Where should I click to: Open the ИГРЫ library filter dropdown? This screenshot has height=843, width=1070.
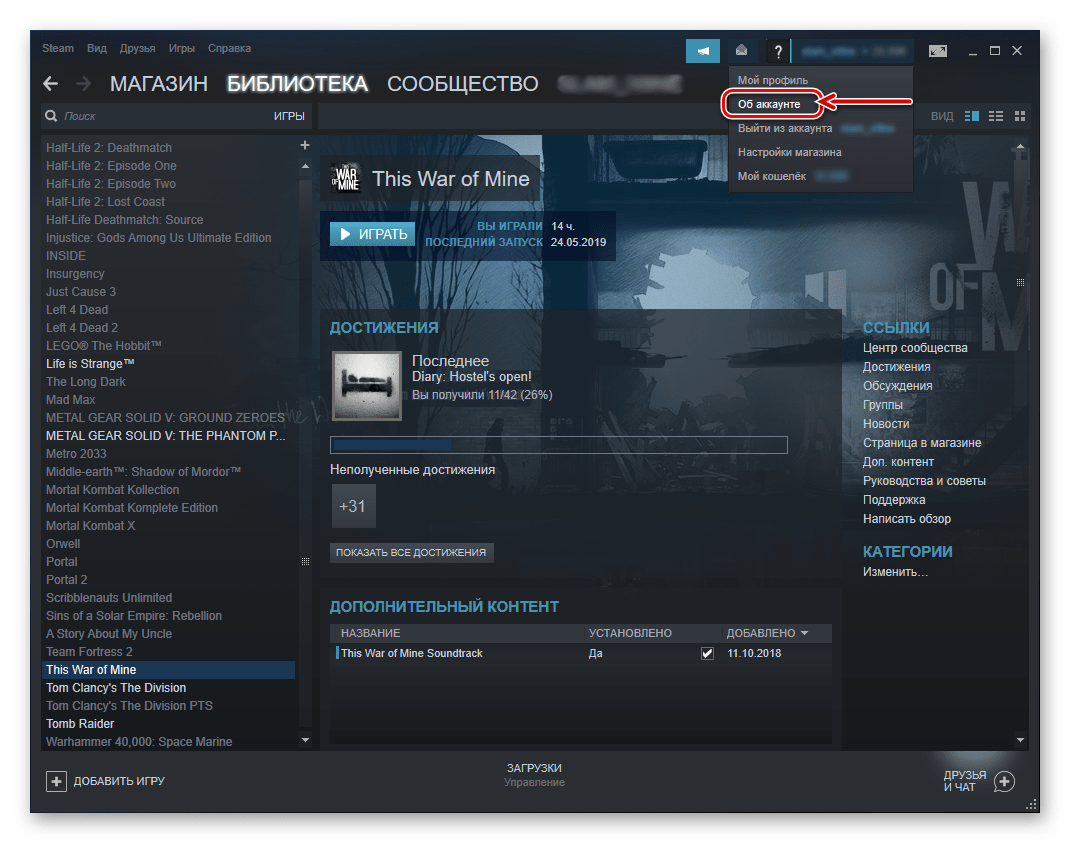[x=288, y=117]
